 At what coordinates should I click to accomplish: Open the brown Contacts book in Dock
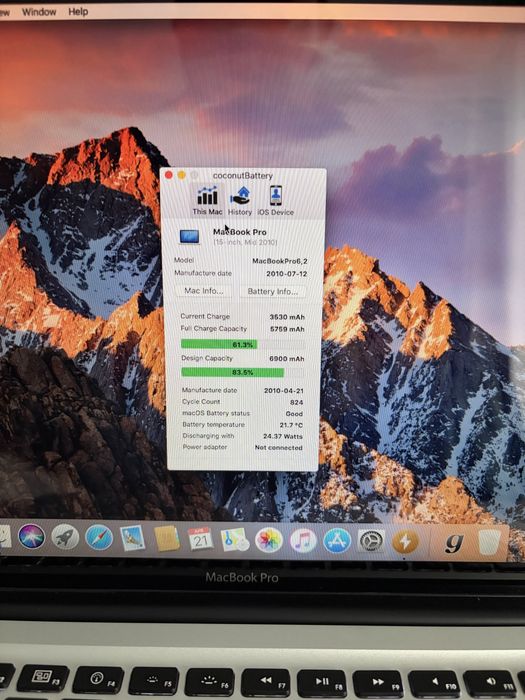(167, 538)
